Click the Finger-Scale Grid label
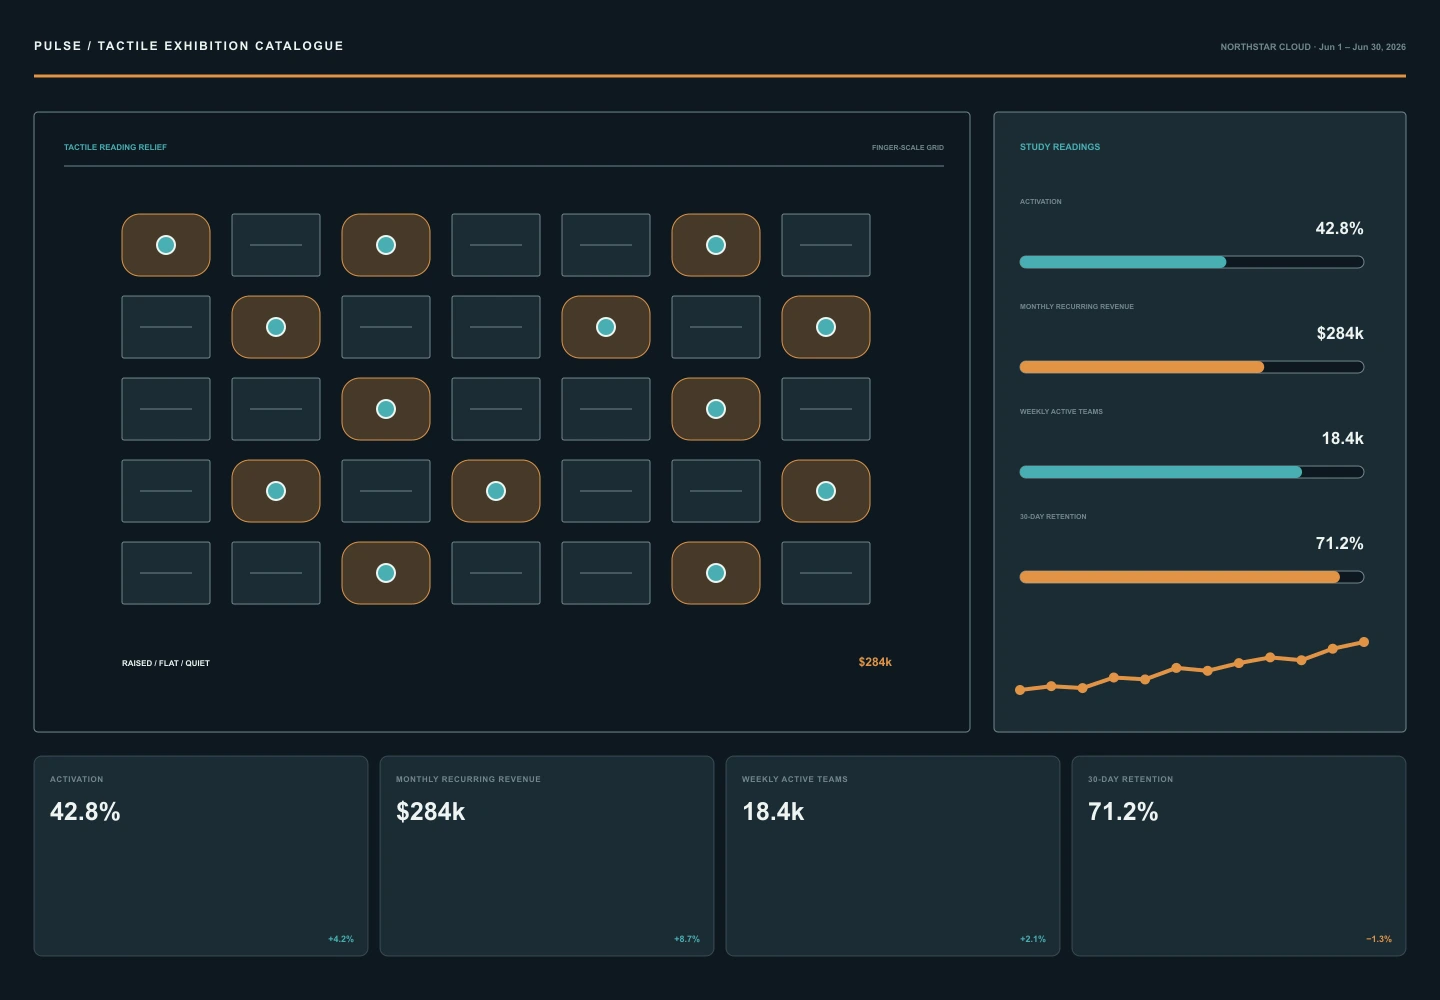 click(x=908, y=148)
